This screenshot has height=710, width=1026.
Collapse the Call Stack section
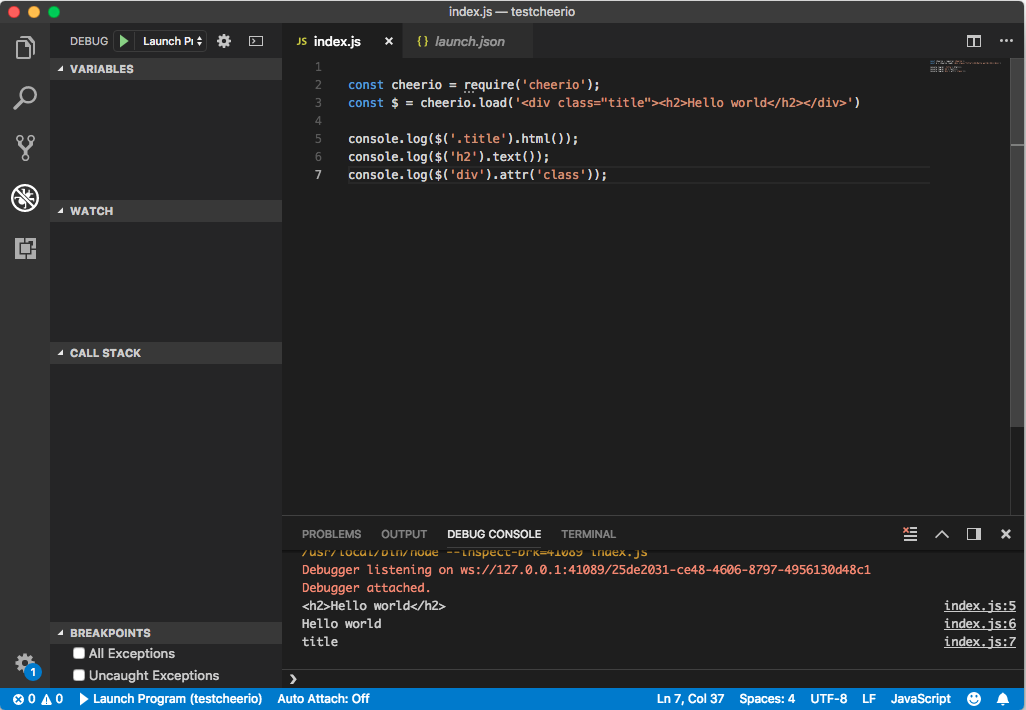pos(166,353)
